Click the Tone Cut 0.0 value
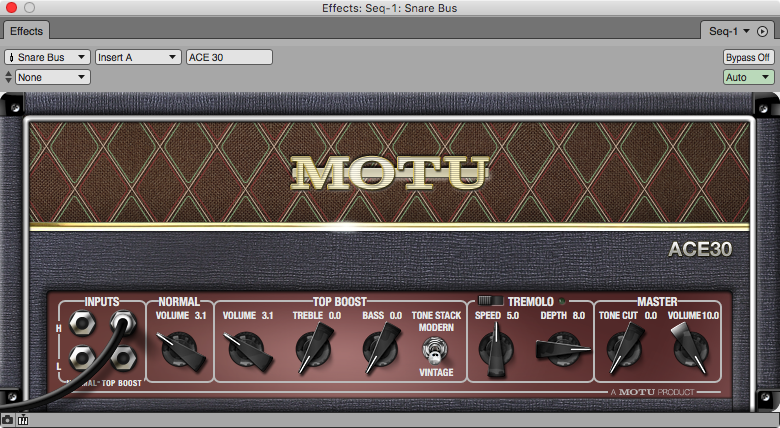The image size is (780, 428). coord(651,316)
